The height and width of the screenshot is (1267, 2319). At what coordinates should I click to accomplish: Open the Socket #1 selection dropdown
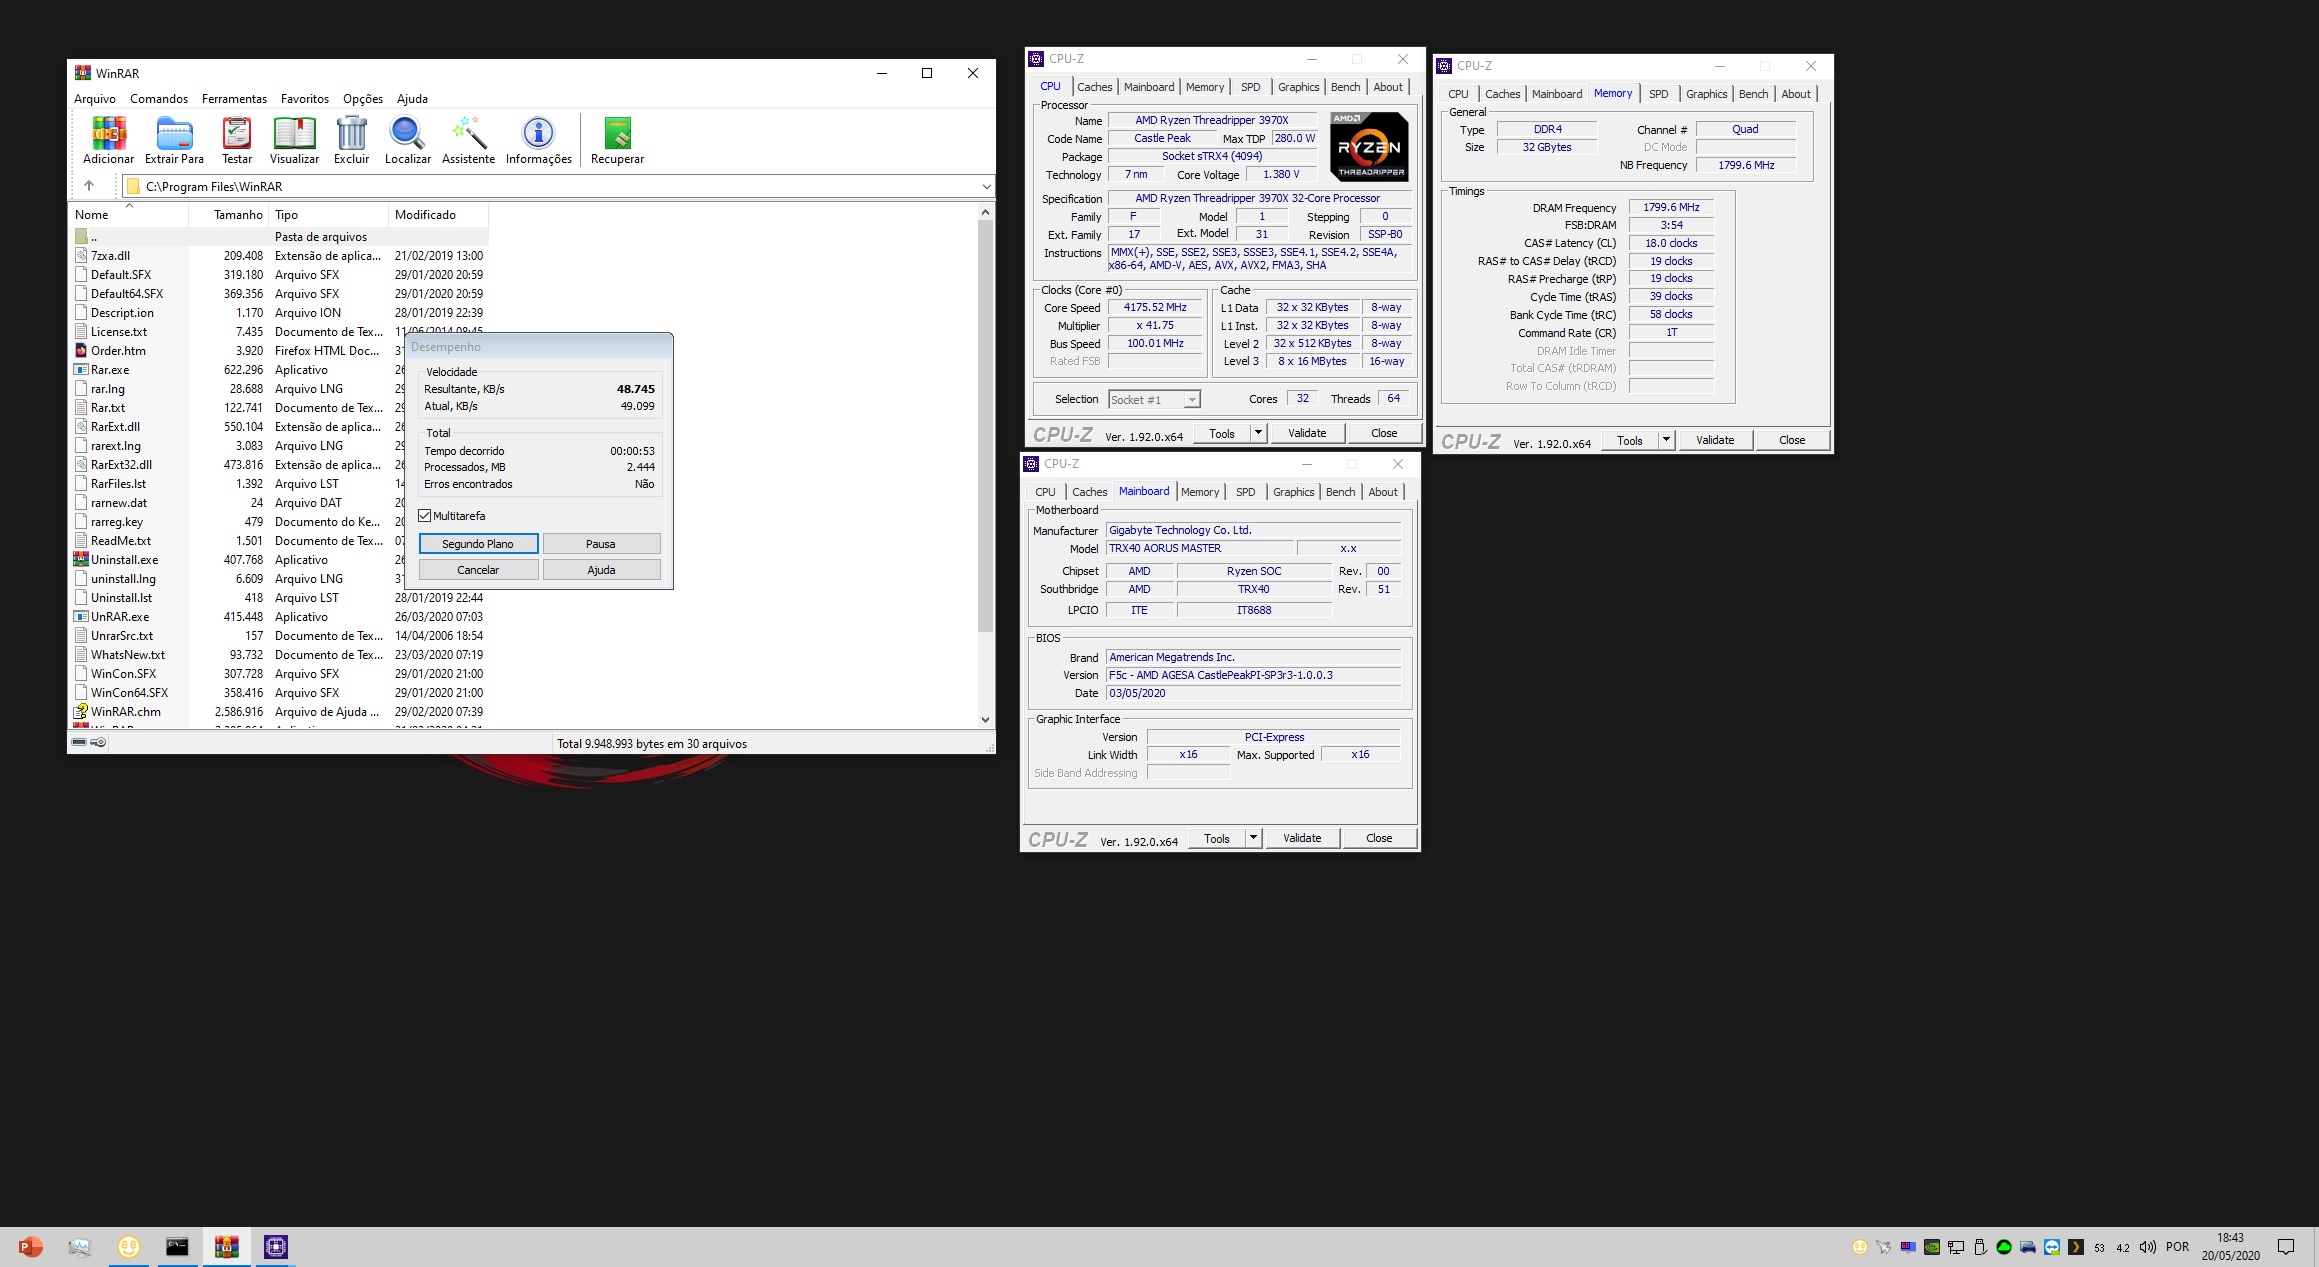click(x=1191, y=400)
